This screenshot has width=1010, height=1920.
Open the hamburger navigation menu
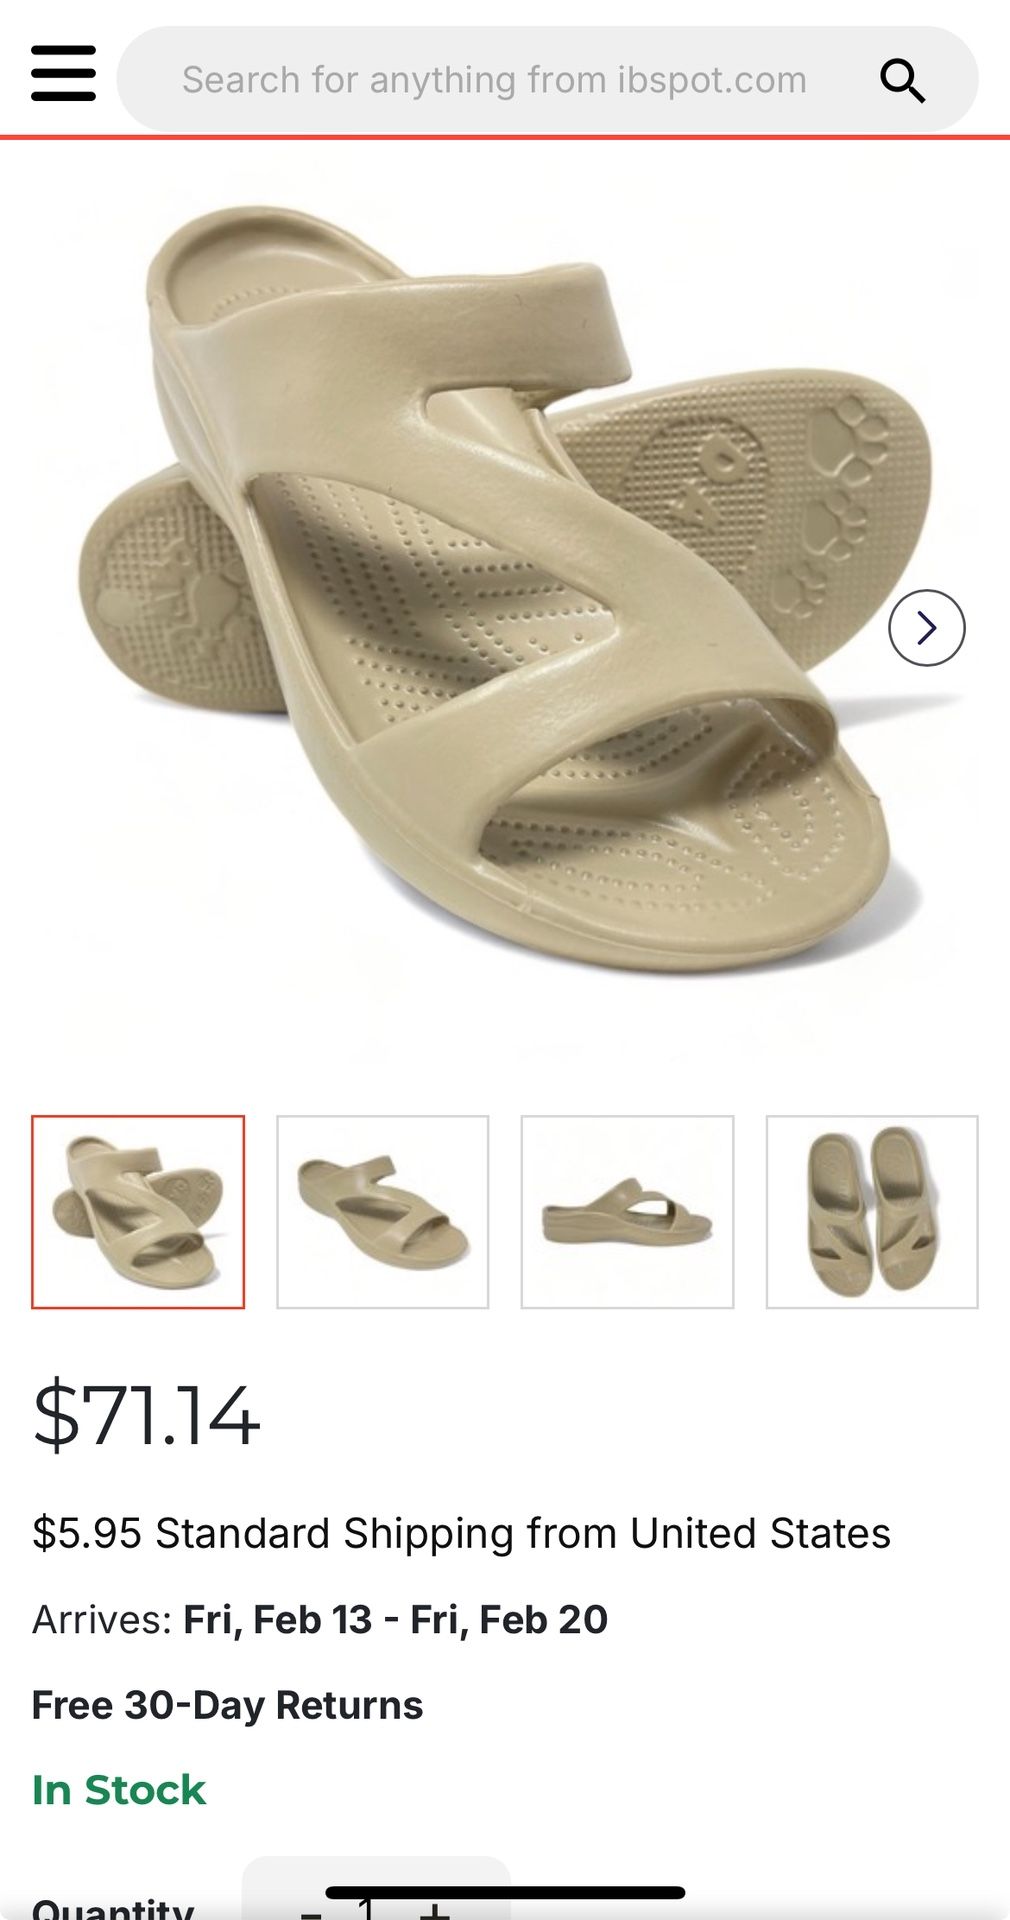coord(63,73)
